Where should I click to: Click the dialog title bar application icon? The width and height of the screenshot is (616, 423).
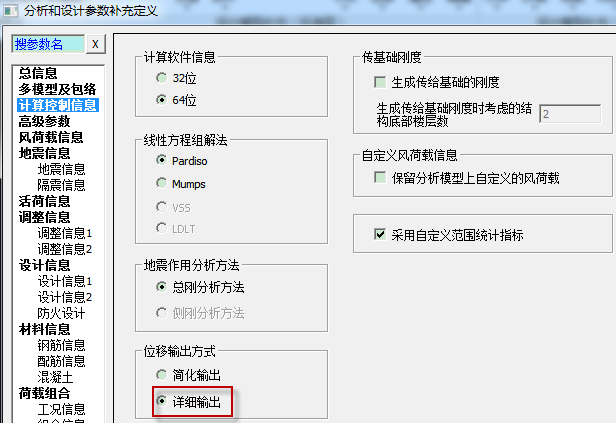coord(11,11)
